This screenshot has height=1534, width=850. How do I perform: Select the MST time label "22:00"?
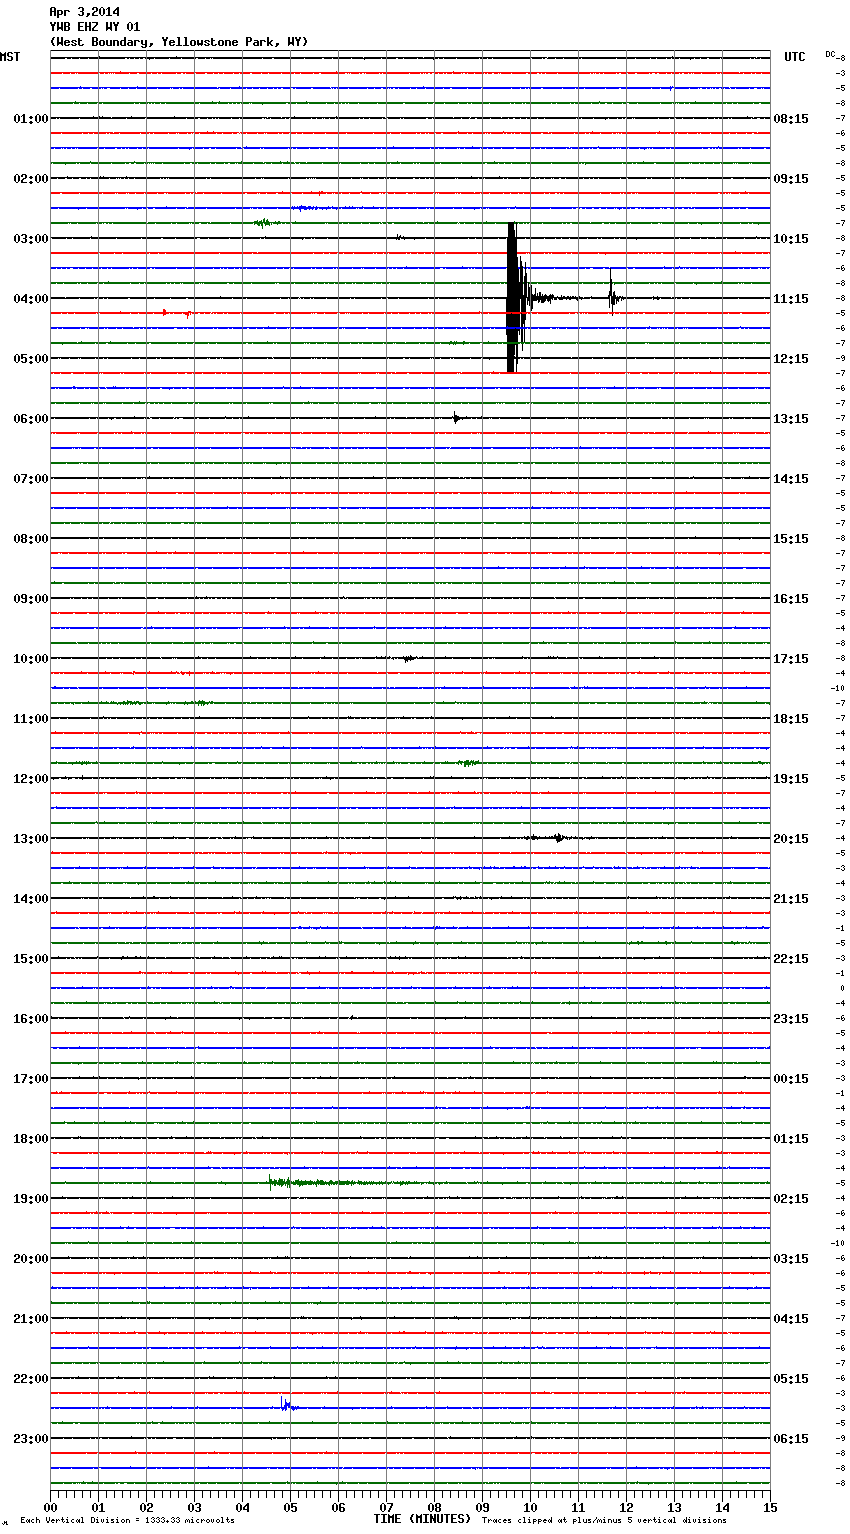coord(30,1379)
